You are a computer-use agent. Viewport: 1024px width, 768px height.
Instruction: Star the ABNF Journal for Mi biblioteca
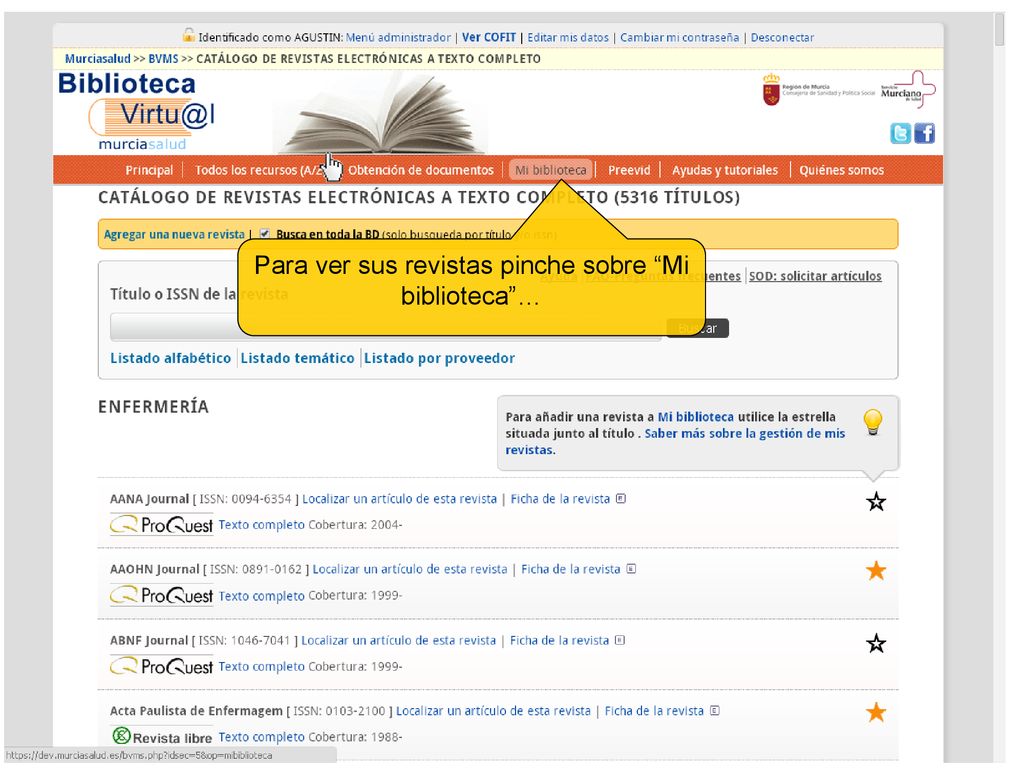876,643
